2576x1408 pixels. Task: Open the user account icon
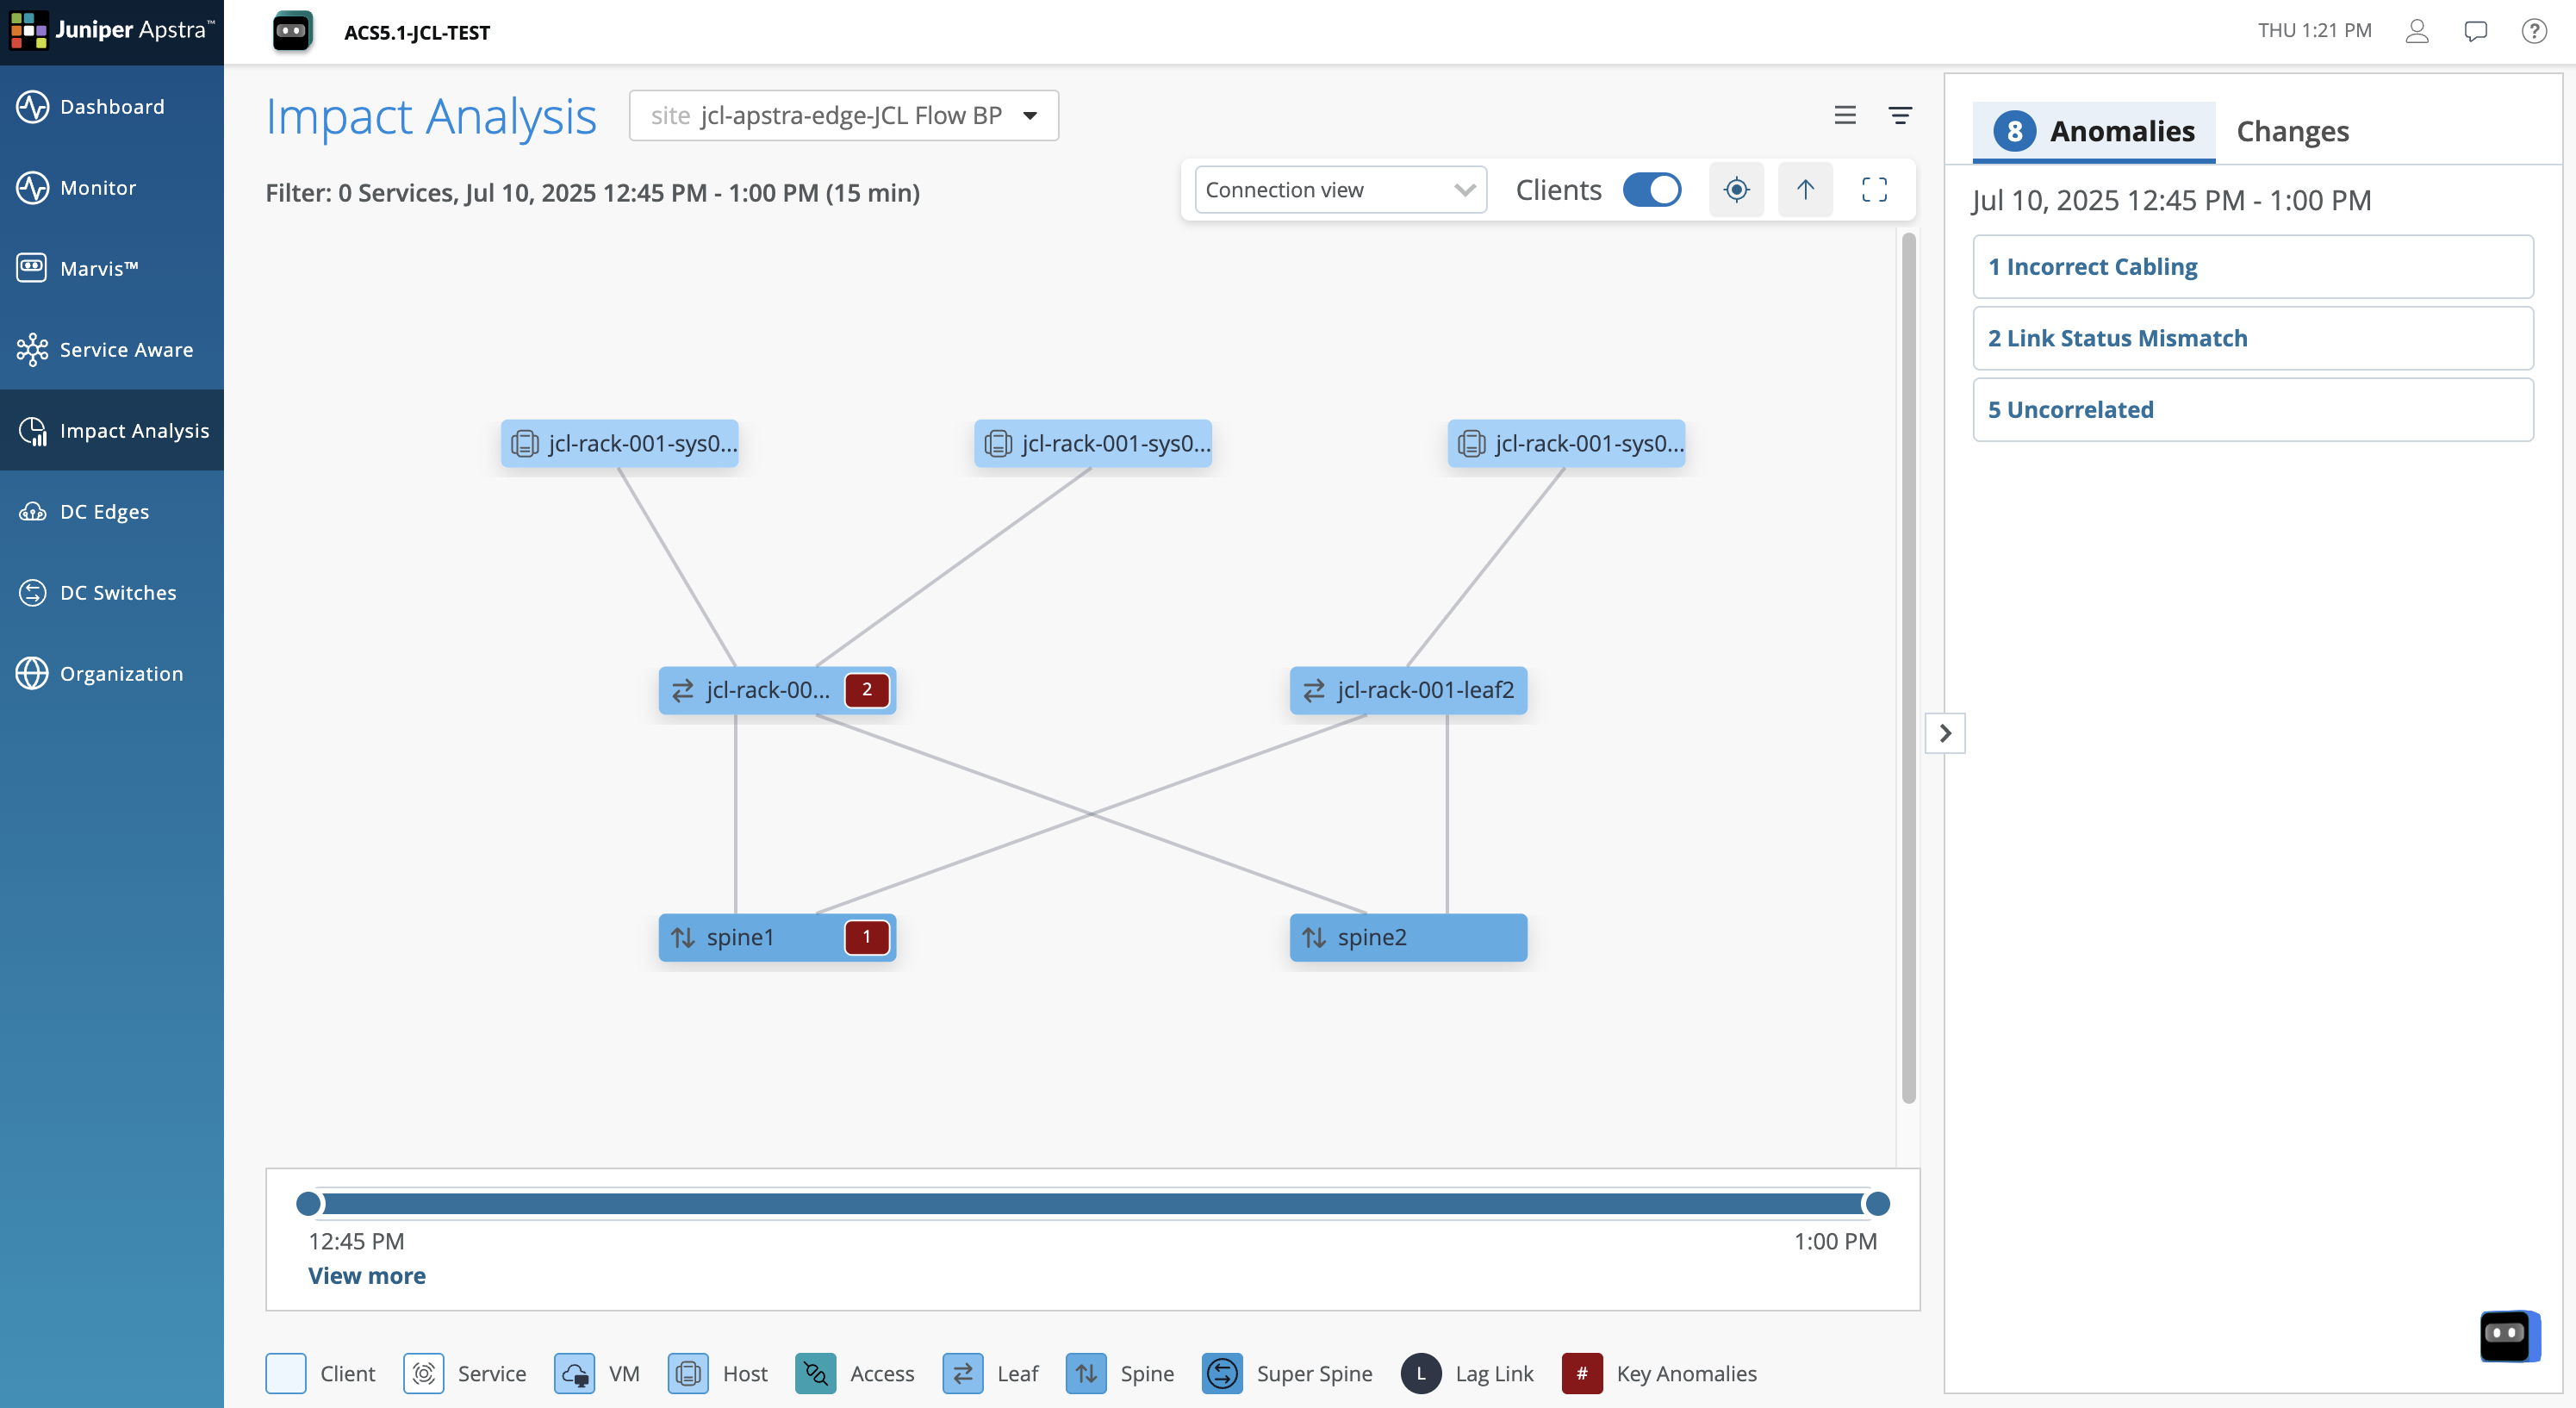[2416, 31]
